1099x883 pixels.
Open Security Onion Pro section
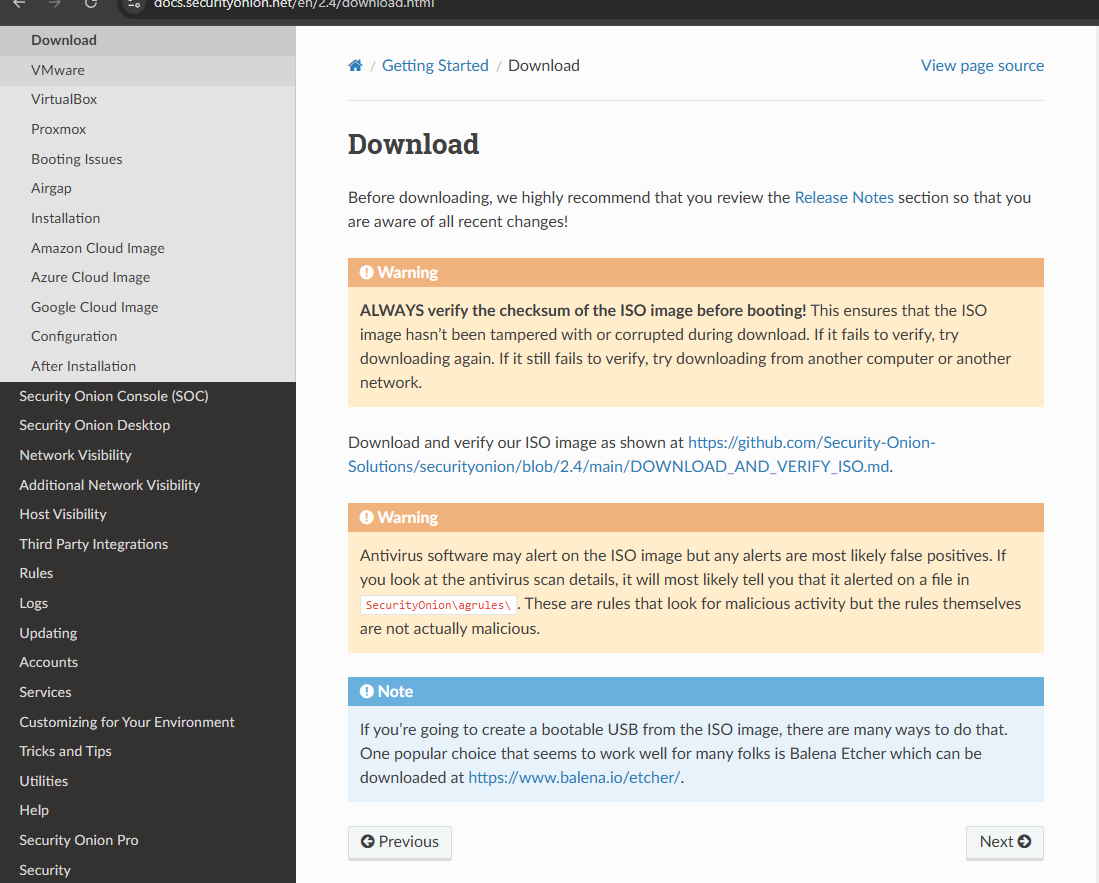148,840
